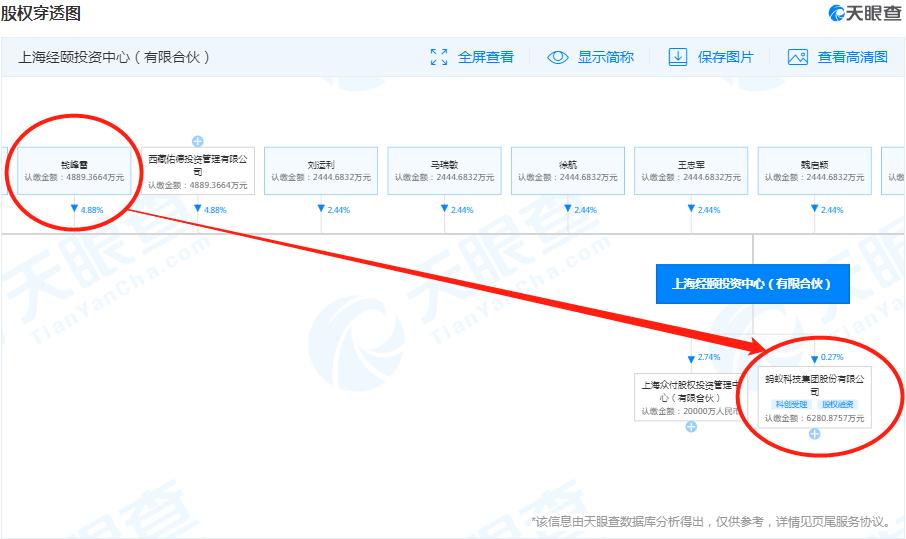
Task: Select the shareholder node right of 王忠军
Action: [x=815, y=170]
